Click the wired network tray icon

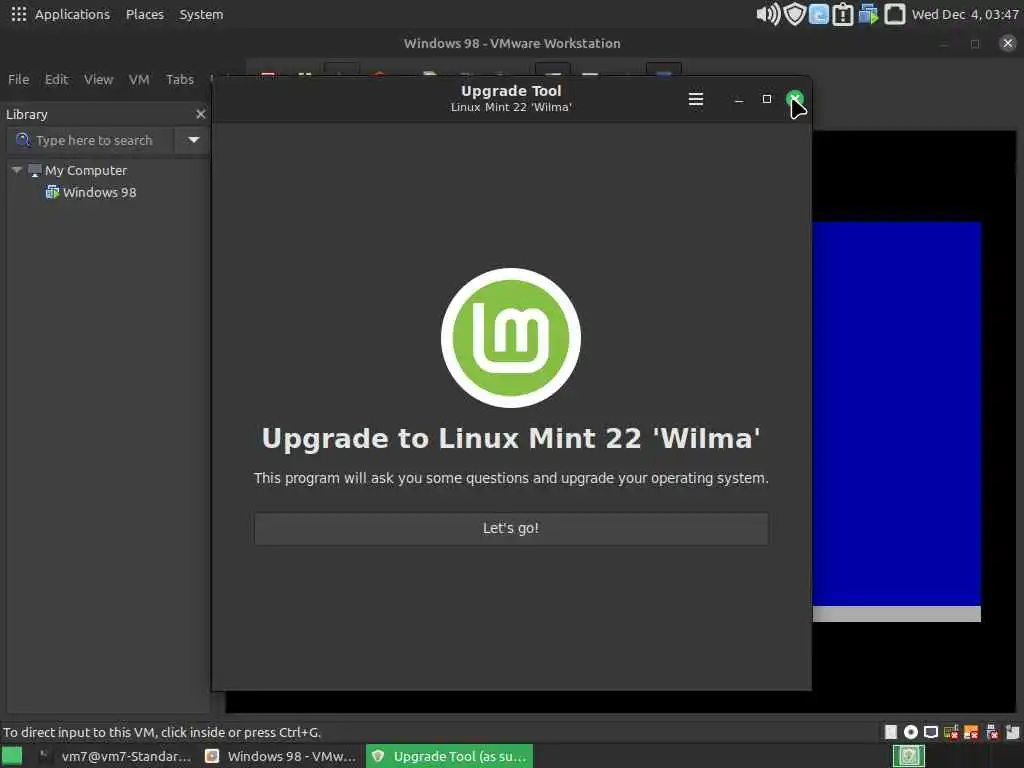coord(895,14)
